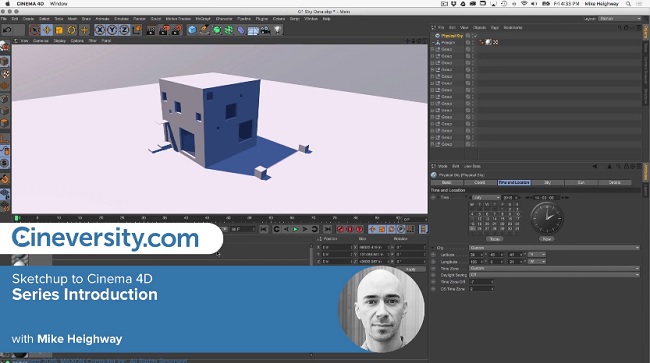Open the Latitude N/S direction dropdown

537,255
